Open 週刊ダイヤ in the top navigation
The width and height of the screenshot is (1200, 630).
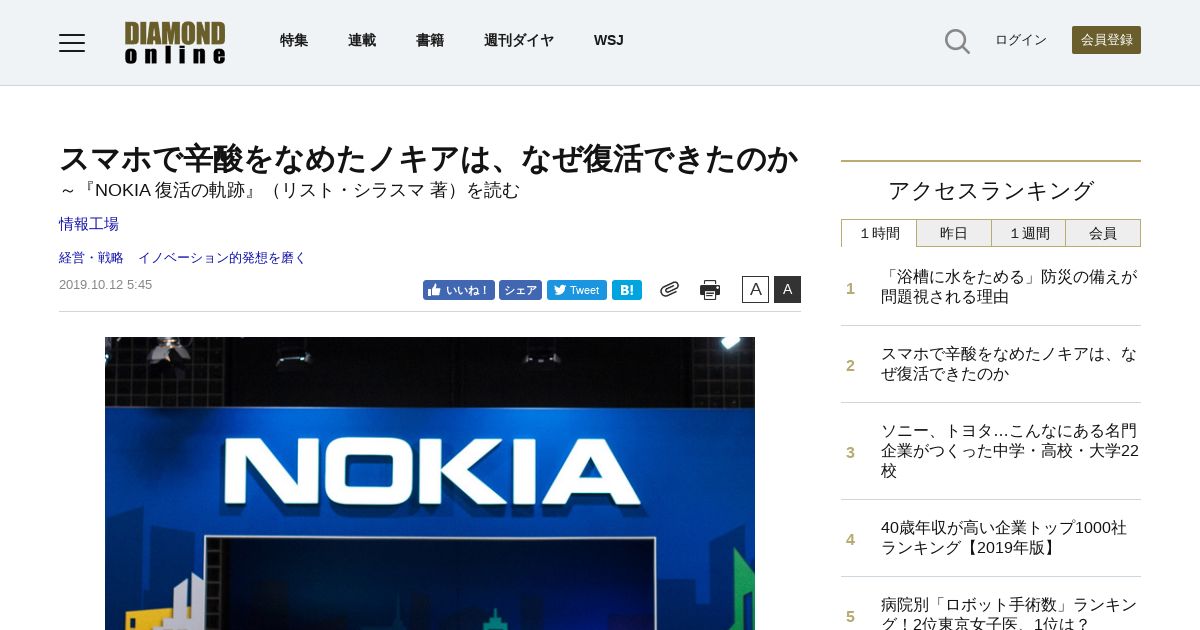pos(519,40)
